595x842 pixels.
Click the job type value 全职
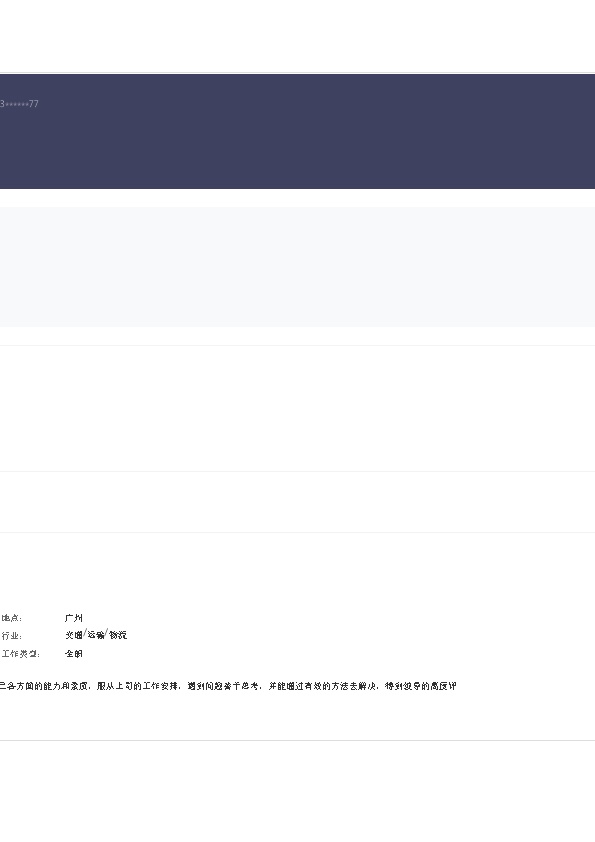[74, 654]
